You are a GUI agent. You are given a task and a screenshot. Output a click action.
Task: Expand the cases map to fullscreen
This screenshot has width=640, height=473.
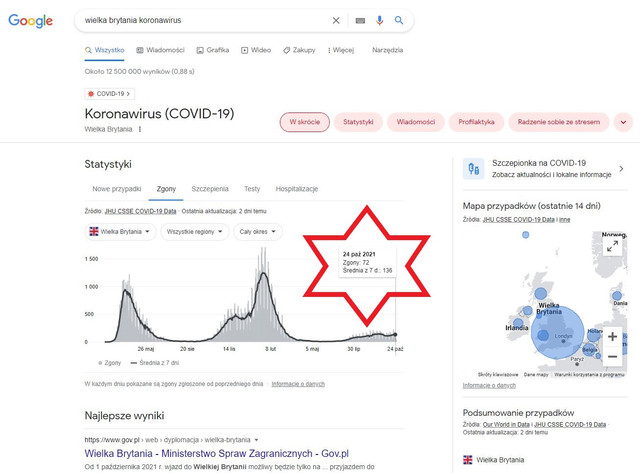pos(612,246)
